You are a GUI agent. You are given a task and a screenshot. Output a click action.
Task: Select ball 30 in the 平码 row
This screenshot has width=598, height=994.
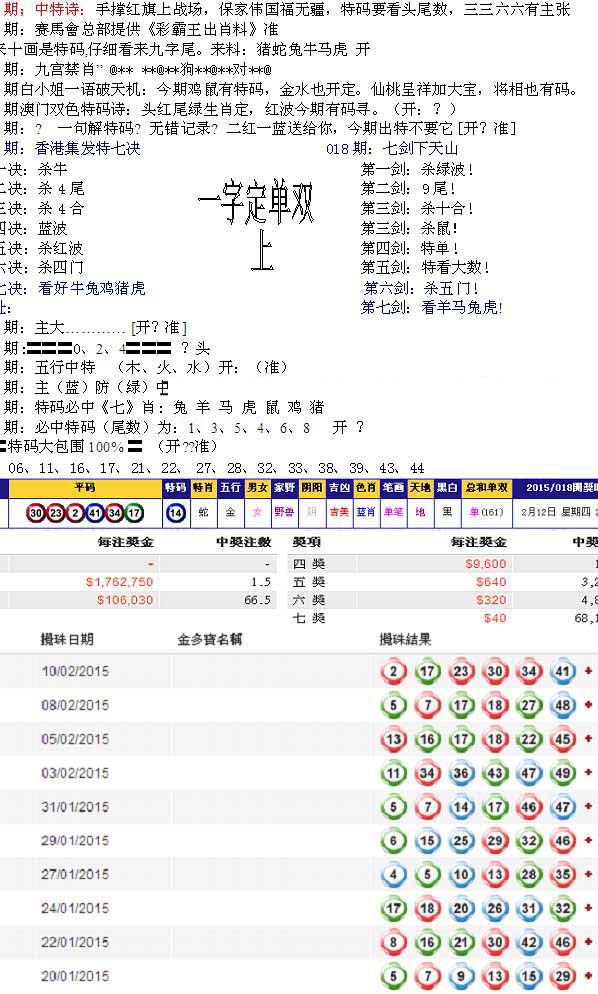point(36,512)
